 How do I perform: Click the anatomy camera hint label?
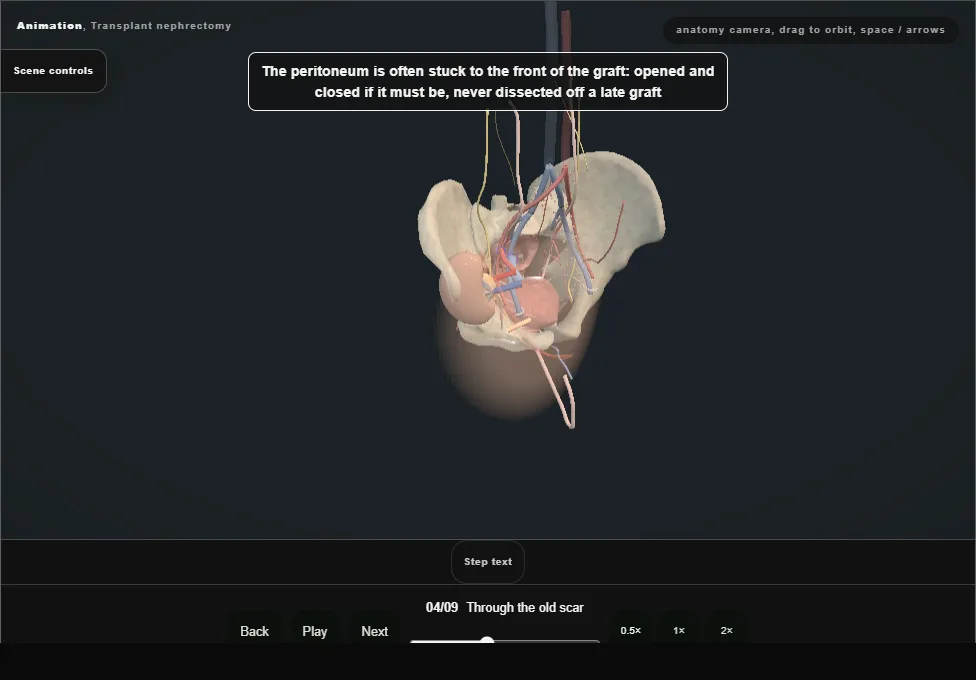pos(810,30)
